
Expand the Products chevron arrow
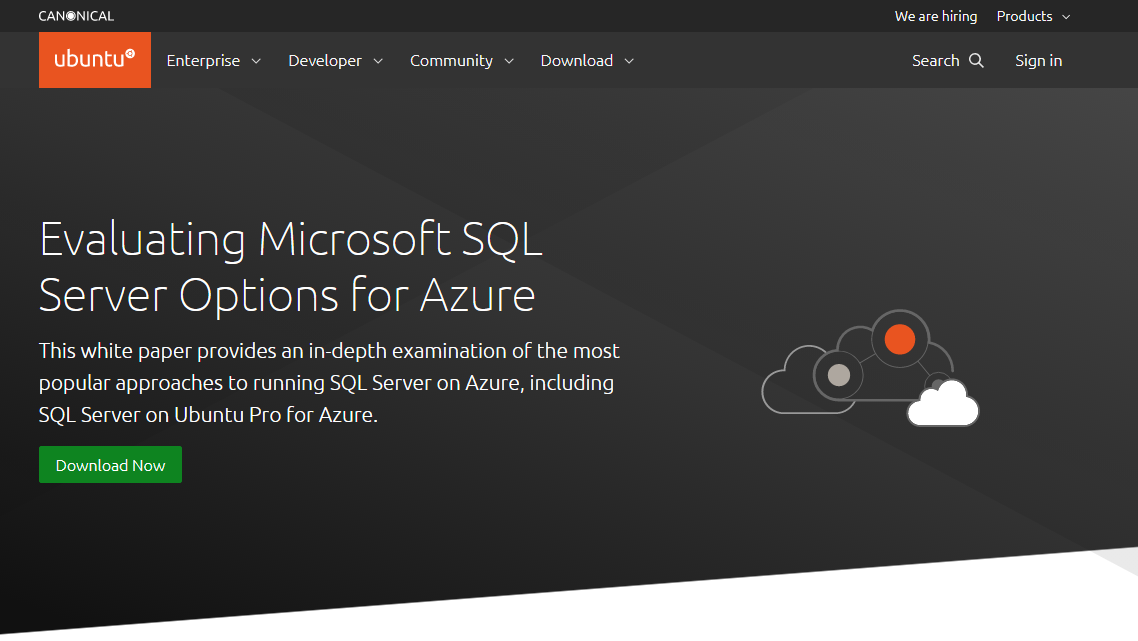(x=1066, y=17)
